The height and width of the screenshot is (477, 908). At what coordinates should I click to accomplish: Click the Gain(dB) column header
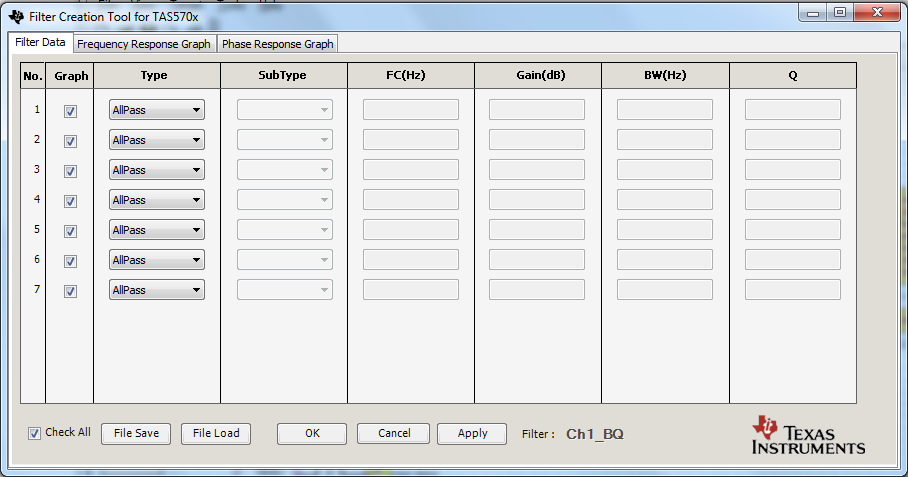click(538, 76)
